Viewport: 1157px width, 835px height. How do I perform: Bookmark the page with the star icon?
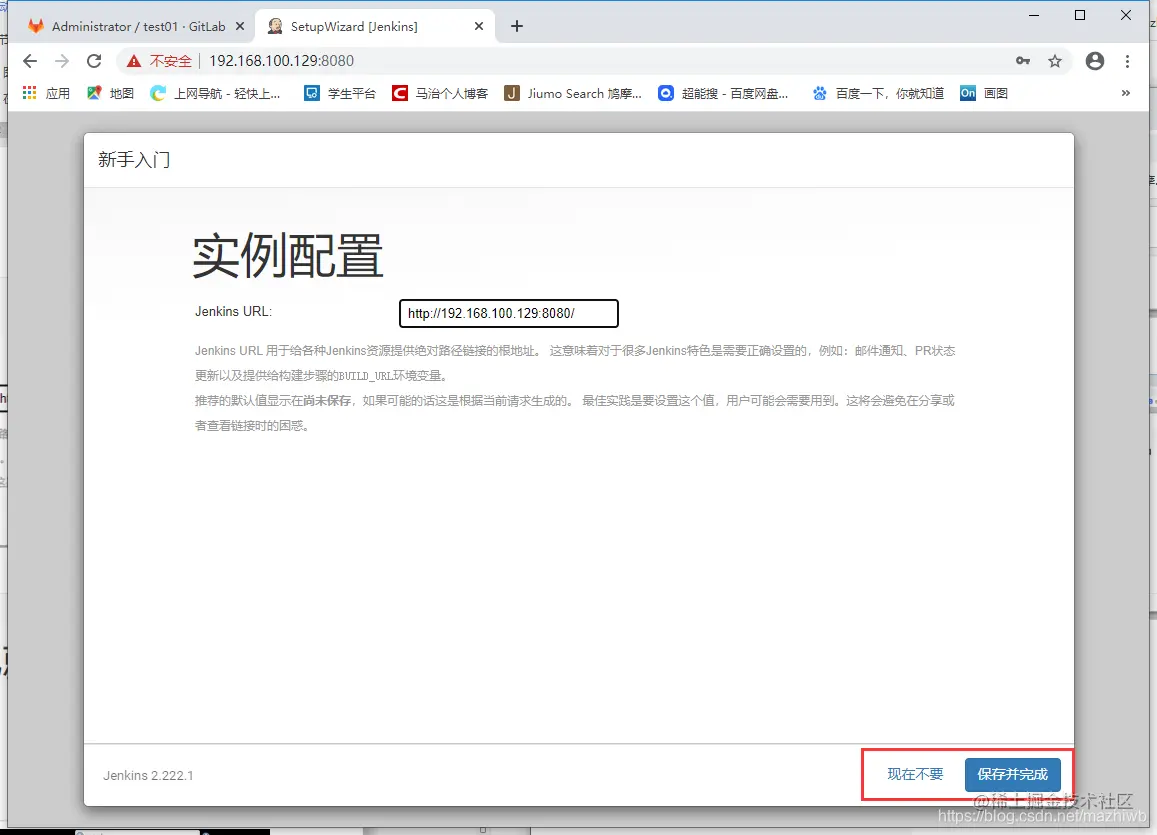tap(1055, 61)
